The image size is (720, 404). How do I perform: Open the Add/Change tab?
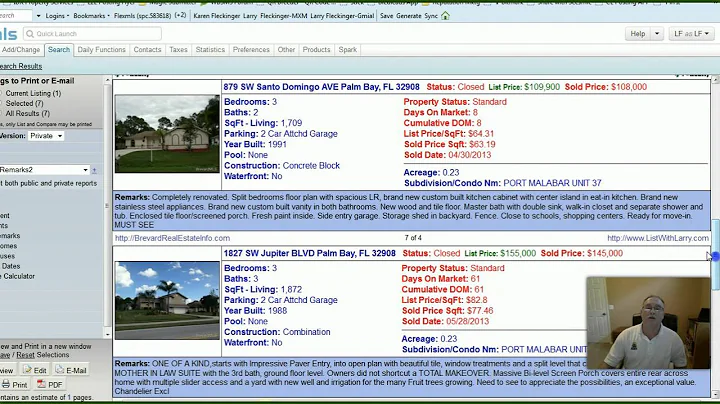point(21,50)
